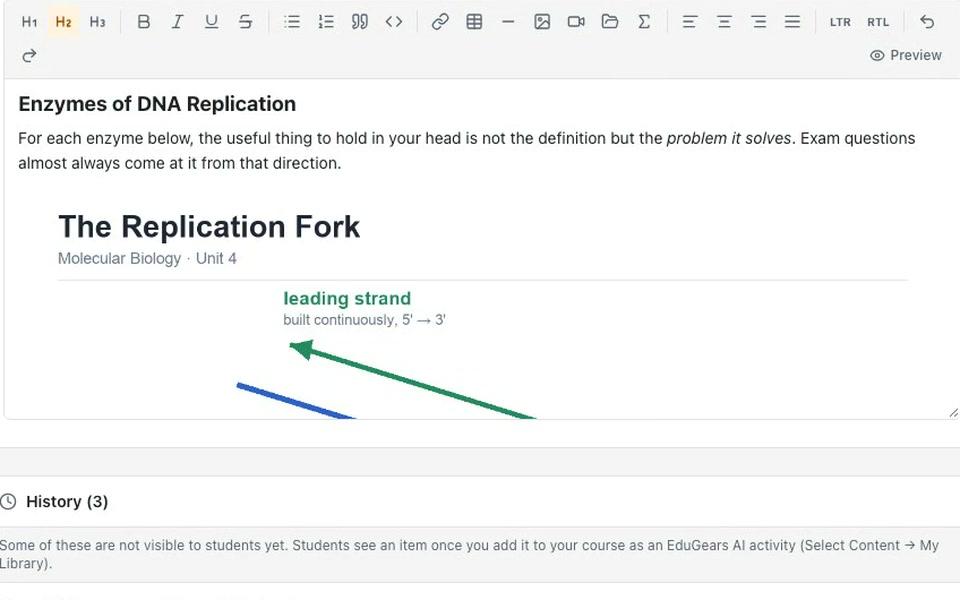Click the 'built continuously, 5' → 3'' caption
The image size is (960, 600).
364,320
